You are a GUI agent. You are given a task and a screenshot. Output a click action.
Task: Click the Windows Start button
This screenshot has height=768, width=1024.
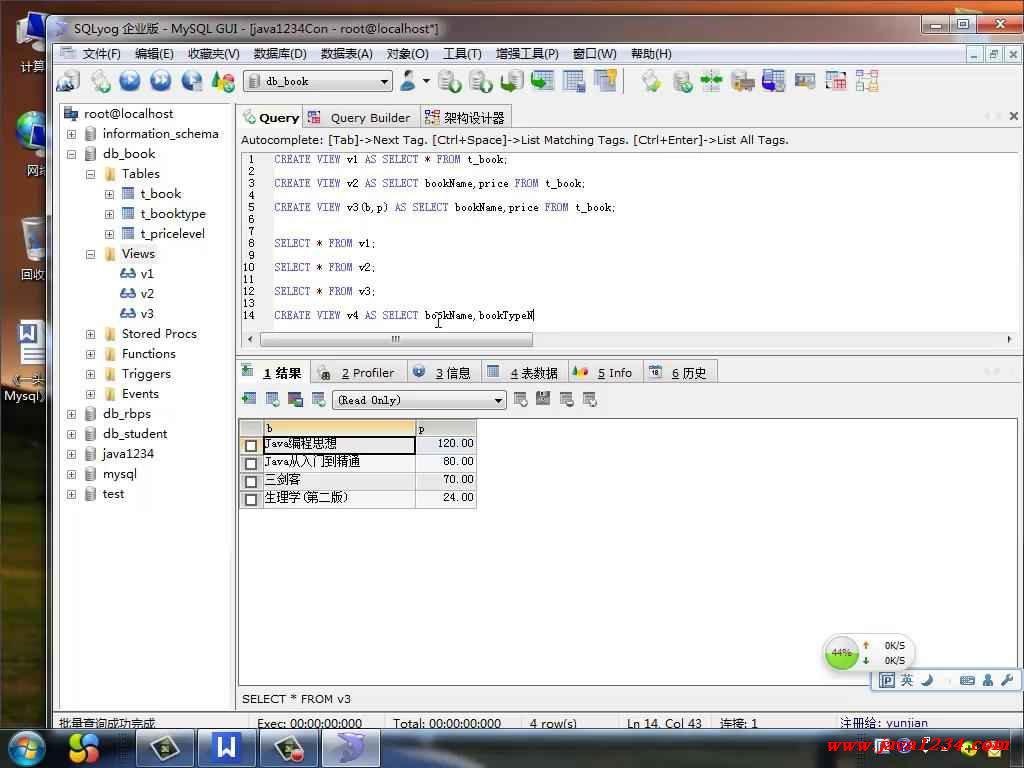pyautogui.click(x=25, y=747)
